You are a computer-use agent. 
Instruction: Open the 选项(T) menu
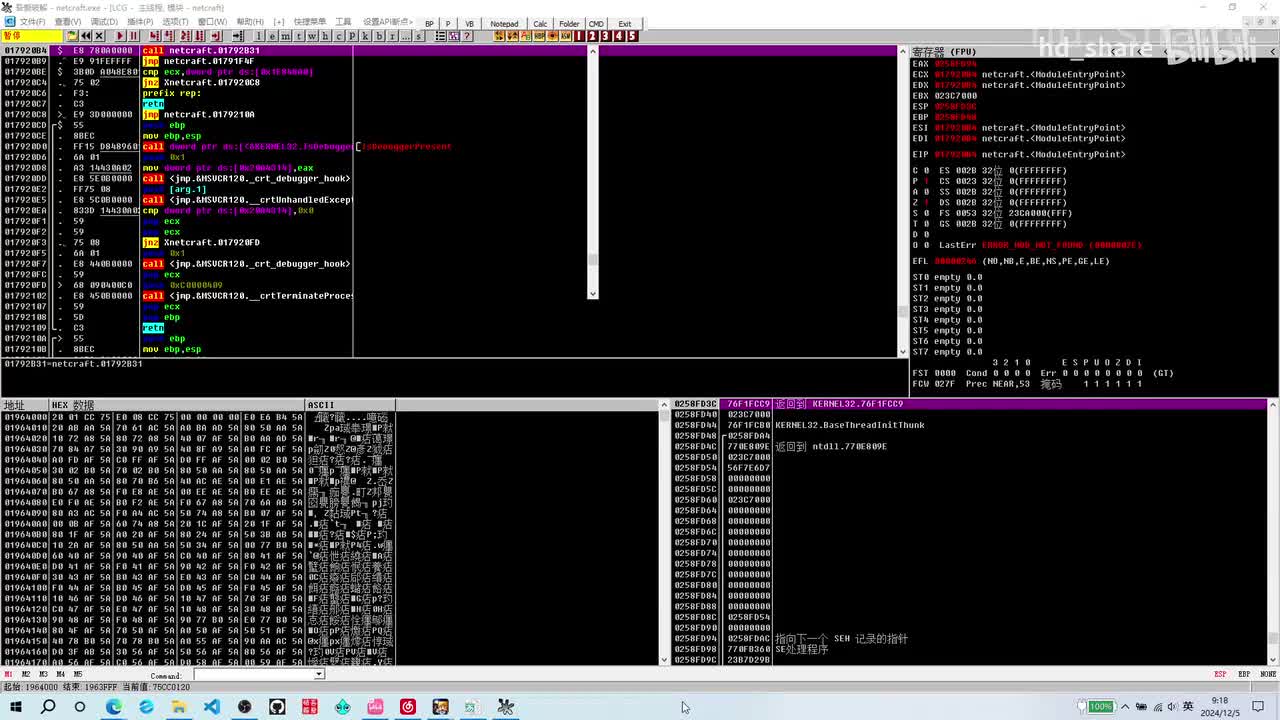[x=175, y=22]
